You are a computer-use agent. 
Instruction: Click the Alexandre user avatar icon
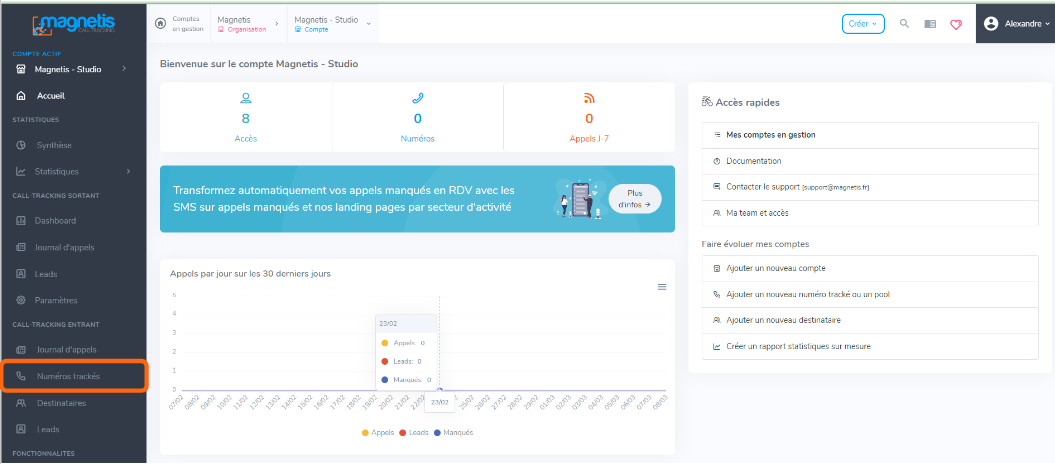click(990, 24)
